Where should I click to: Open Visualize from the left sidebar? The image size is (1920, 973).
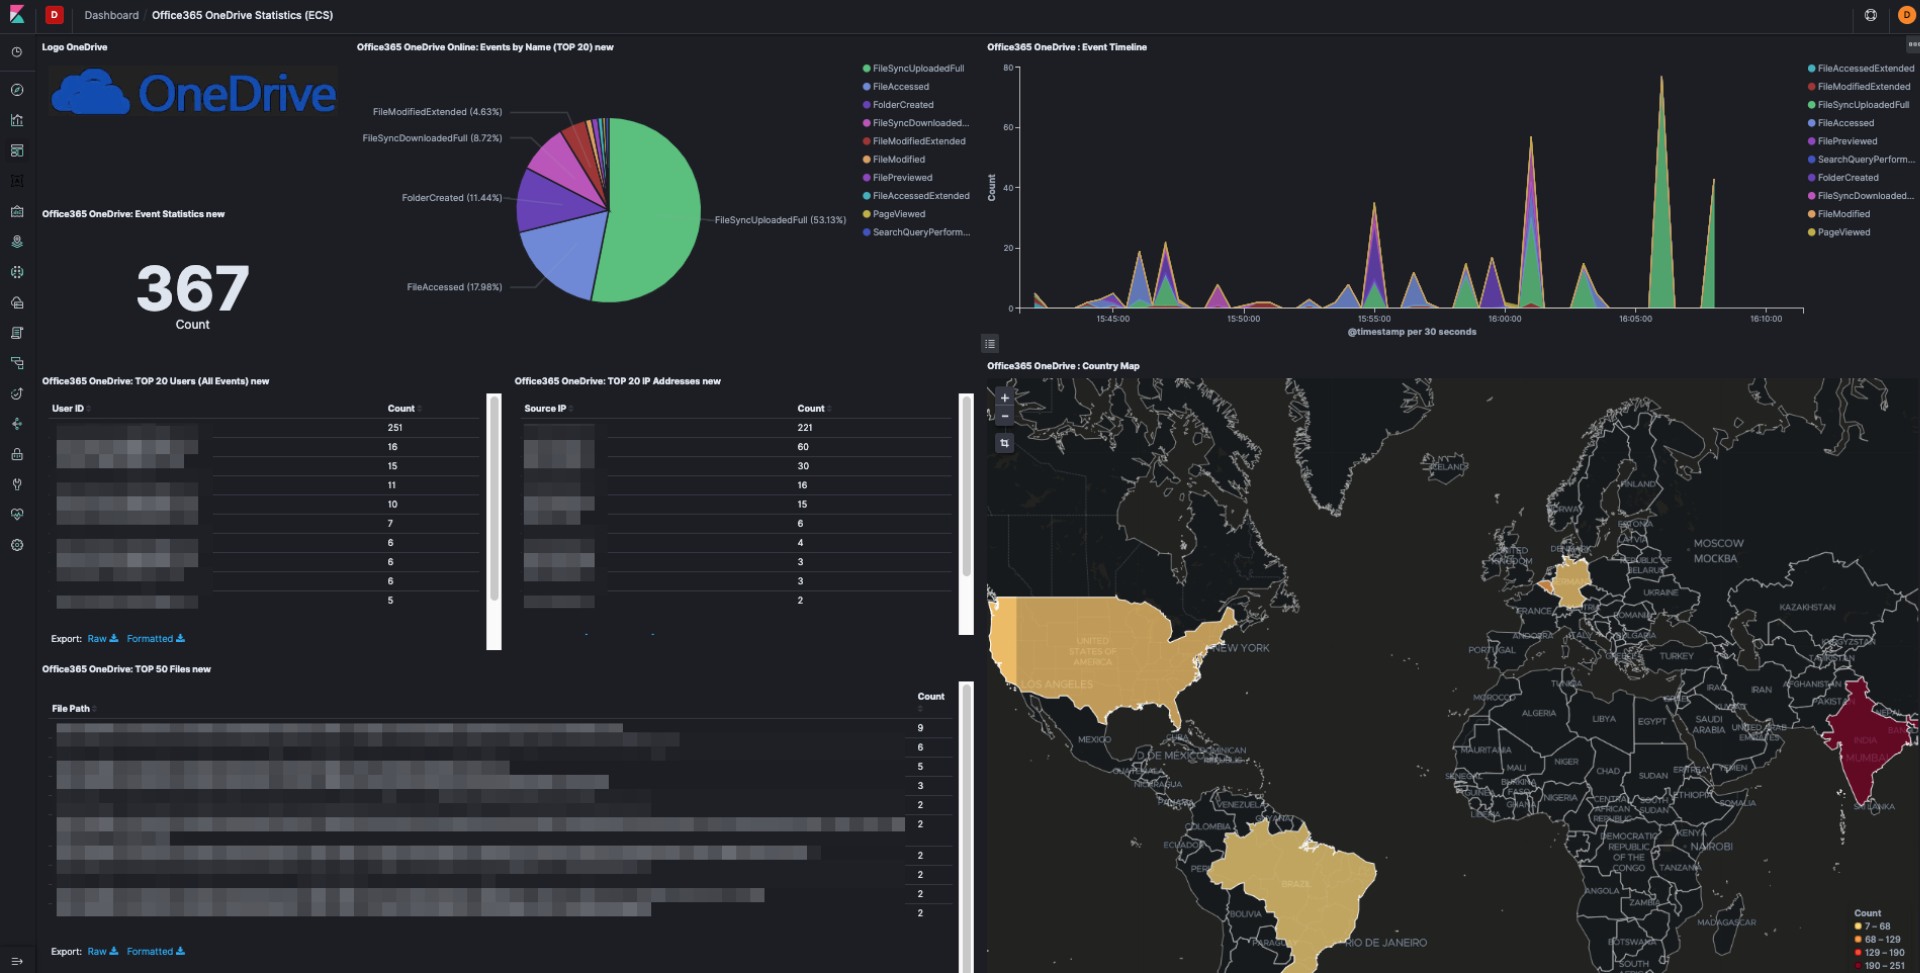click(x=17, y=120)
